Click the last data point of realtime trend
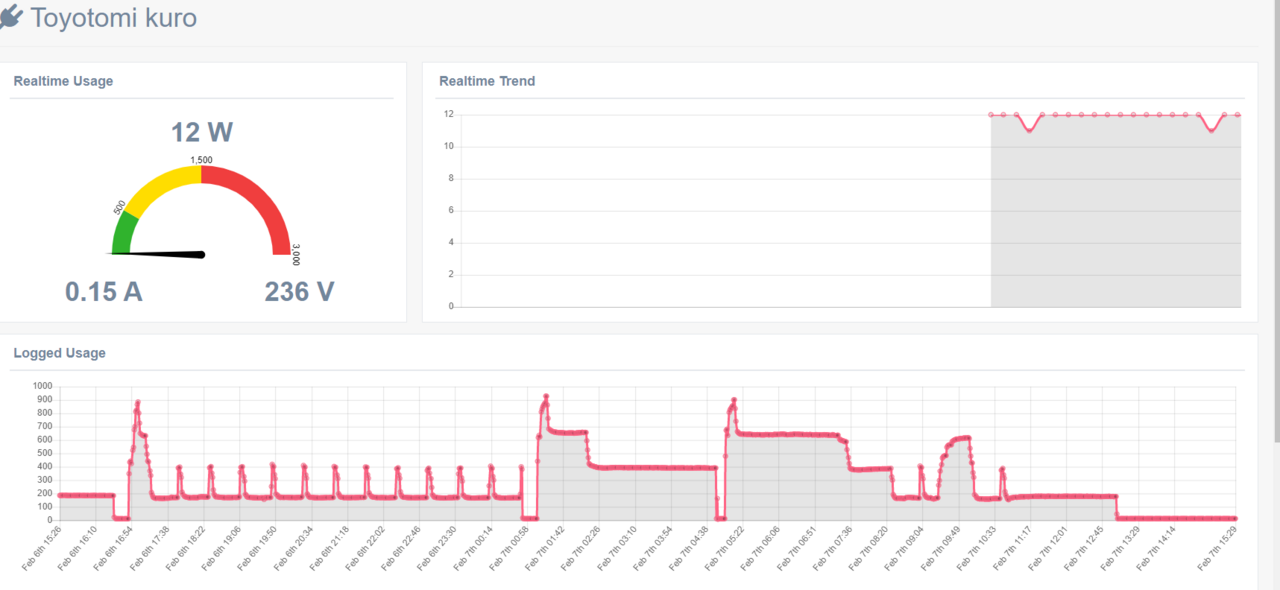 [1237, 115]
